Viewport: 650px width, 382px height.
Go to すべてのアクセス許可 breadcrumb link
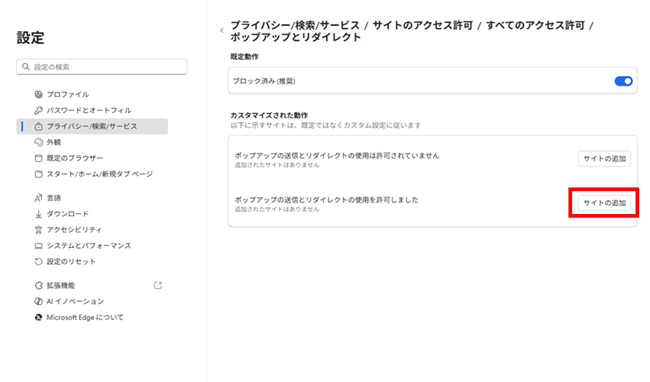point(535,25)
